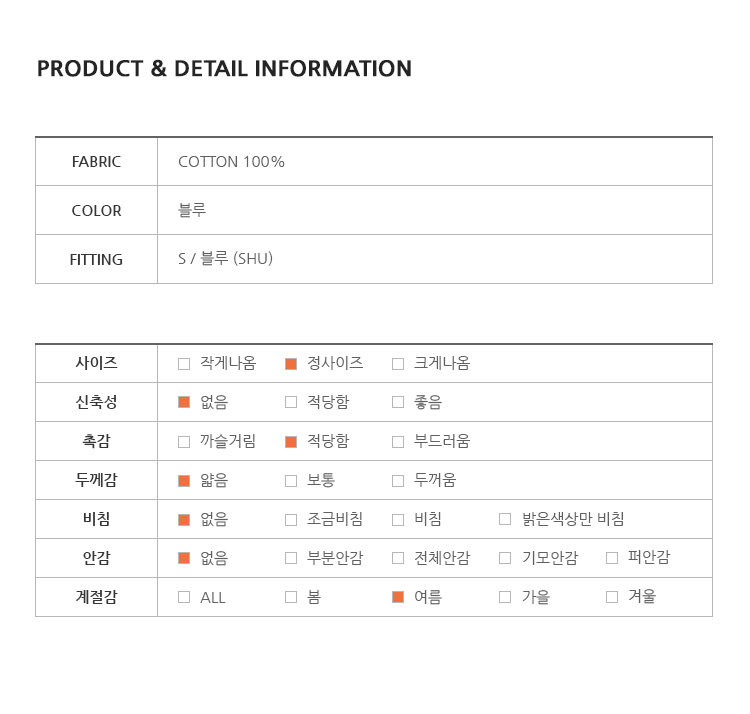This screenshot has height=714, width=750.
Task: Check the 기모안감 checkbox
Action: coord(505,558)
